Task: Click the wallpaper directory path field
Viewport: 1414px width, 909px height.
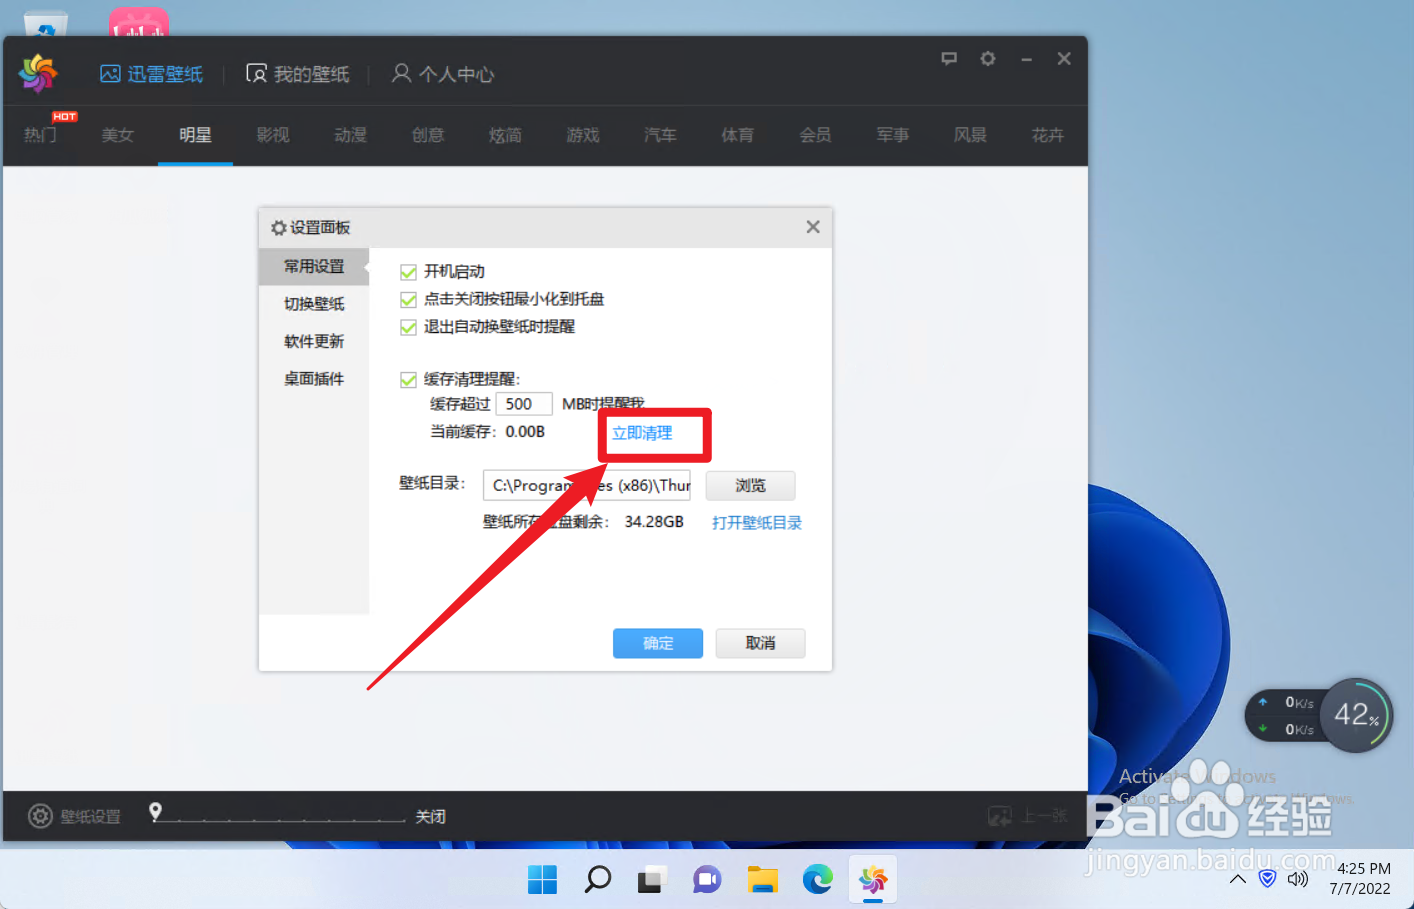Action: click(x=587, y=485)
